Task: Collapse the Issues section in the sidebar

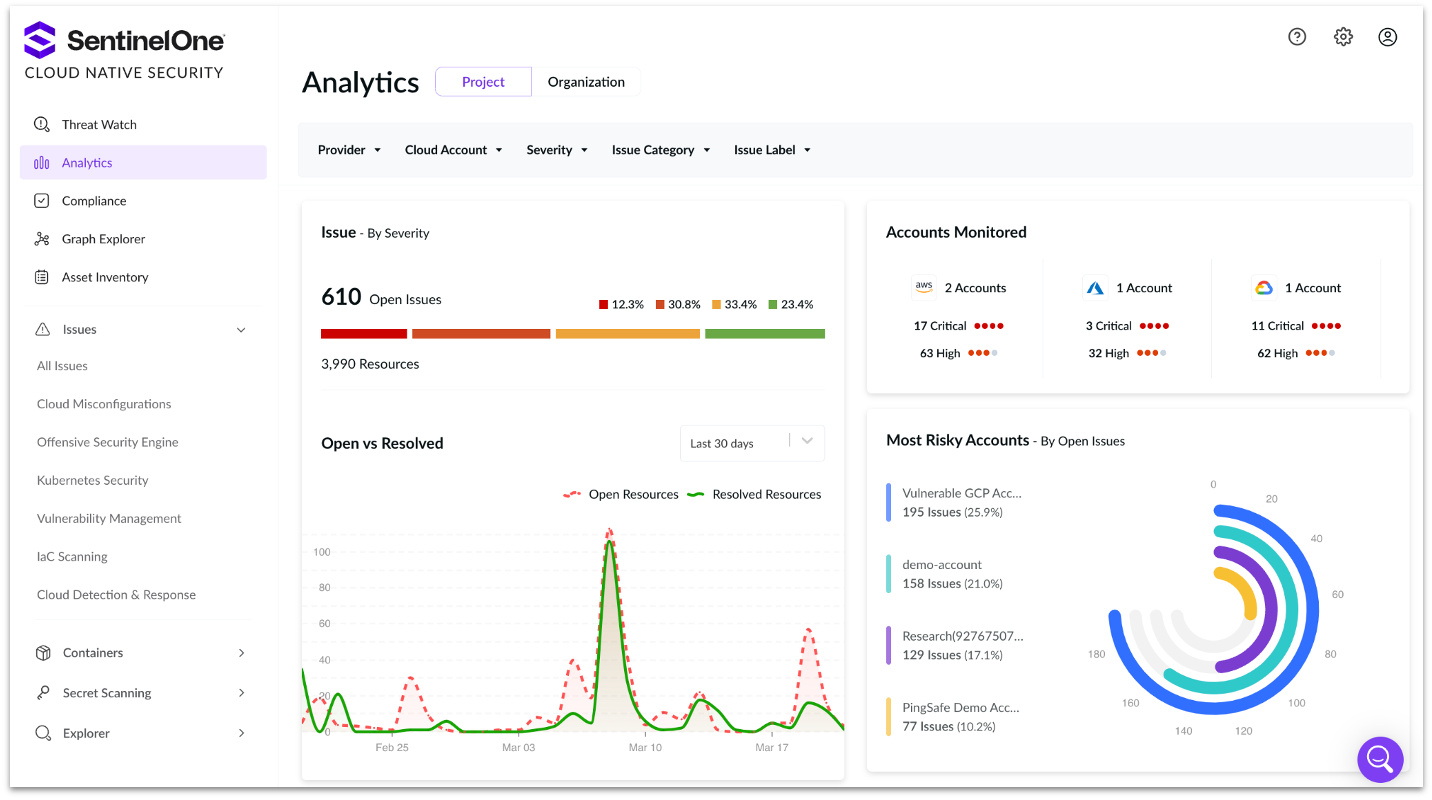Action: (x=241, y=329)
